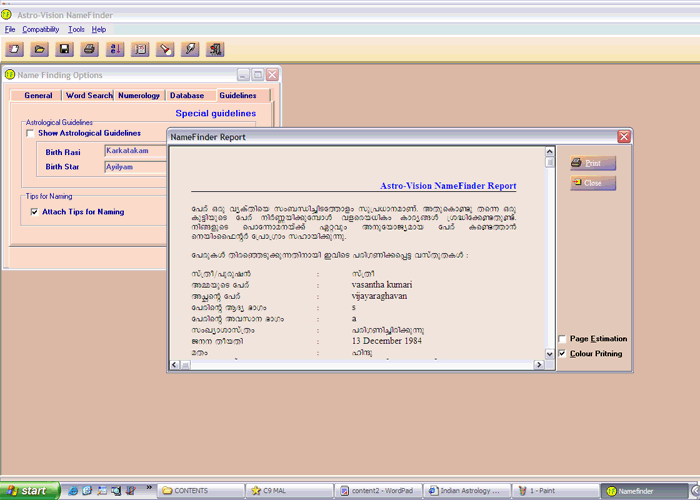Click the Print button in report window
700x500 pixels.
click(593, 163)
